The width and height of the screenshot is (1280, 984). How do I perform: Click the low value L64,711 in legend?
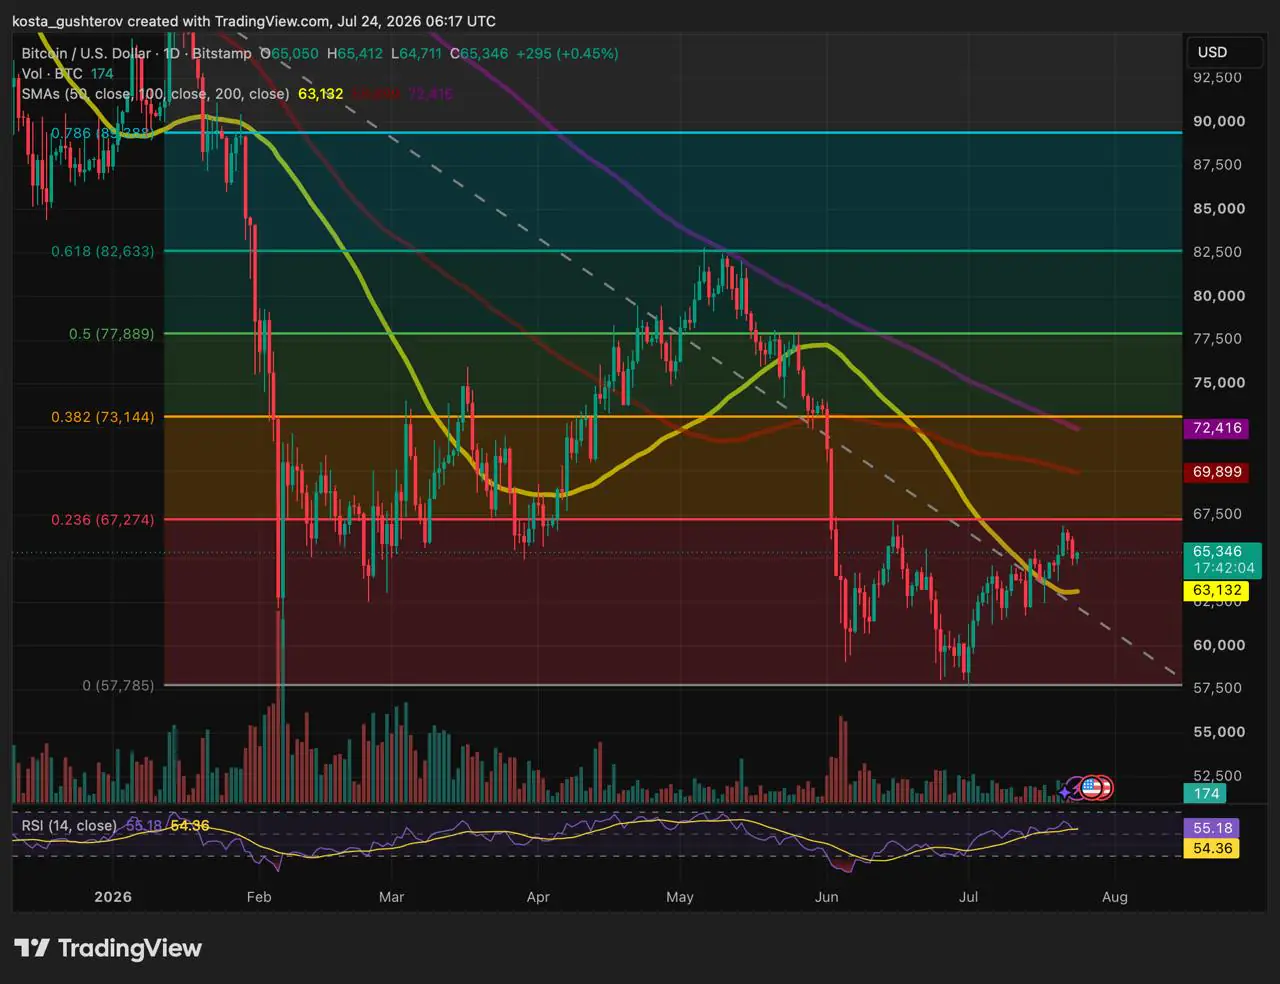tap(416, 53)
